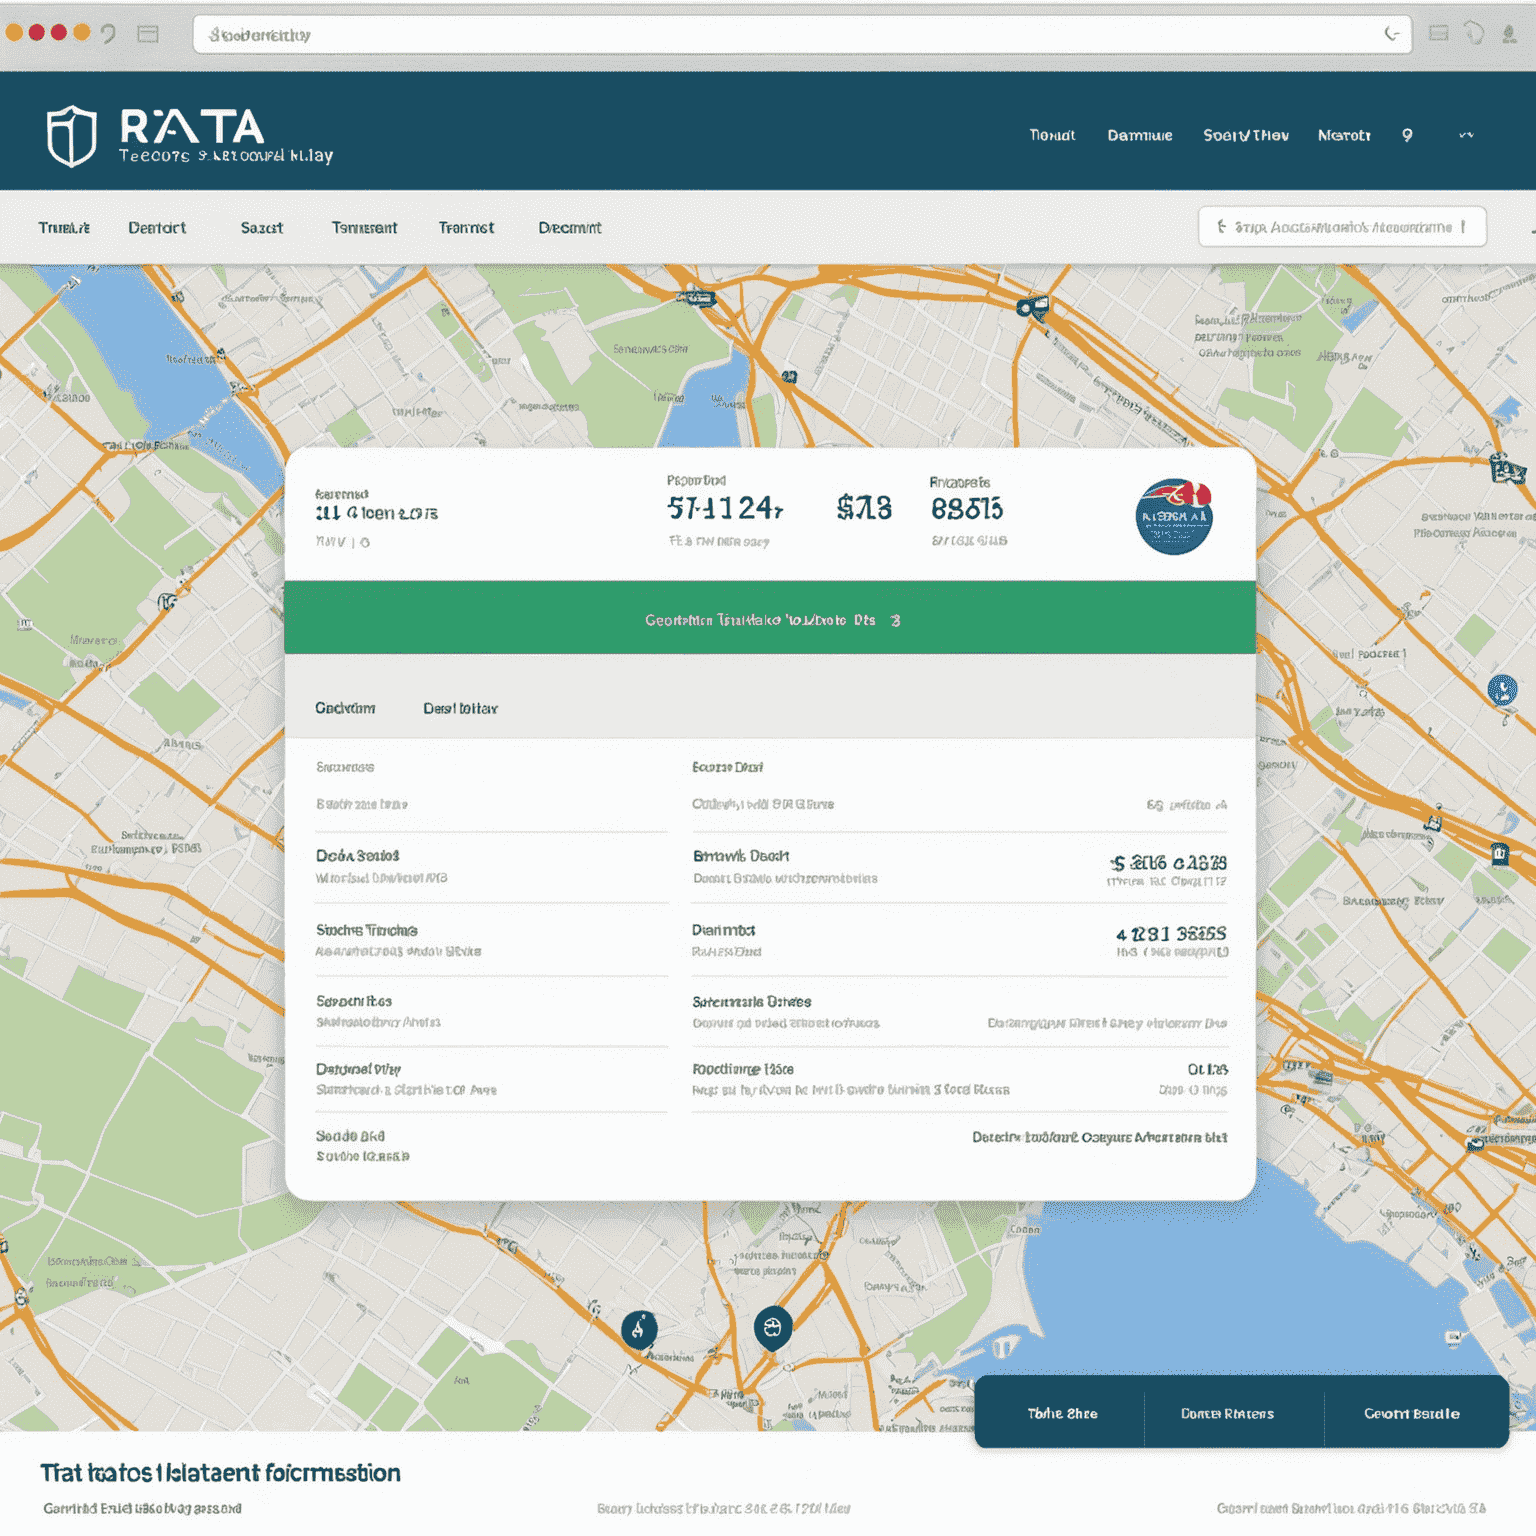
Task: Select the 'Tenmerant' sub-navigation tab
Action: 364,228
